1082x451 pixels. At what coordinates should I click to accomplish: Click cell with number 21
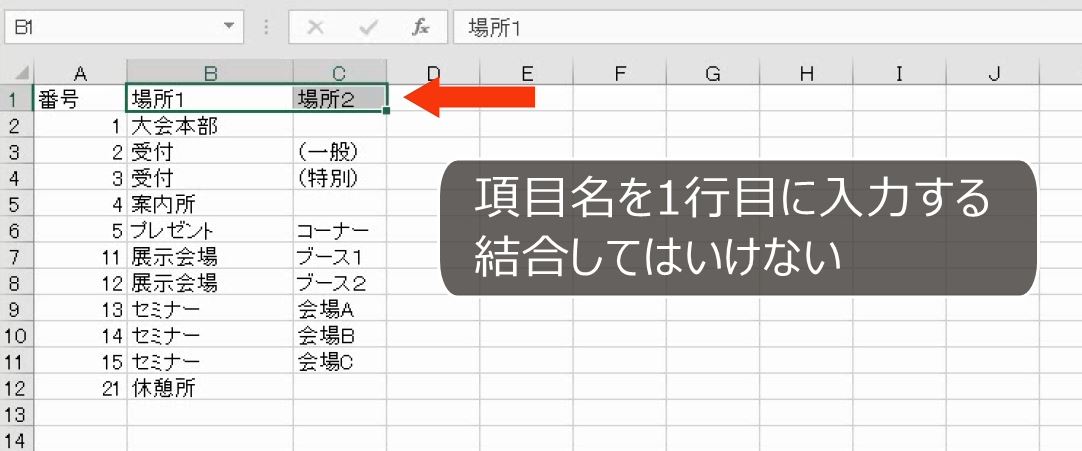80,388
